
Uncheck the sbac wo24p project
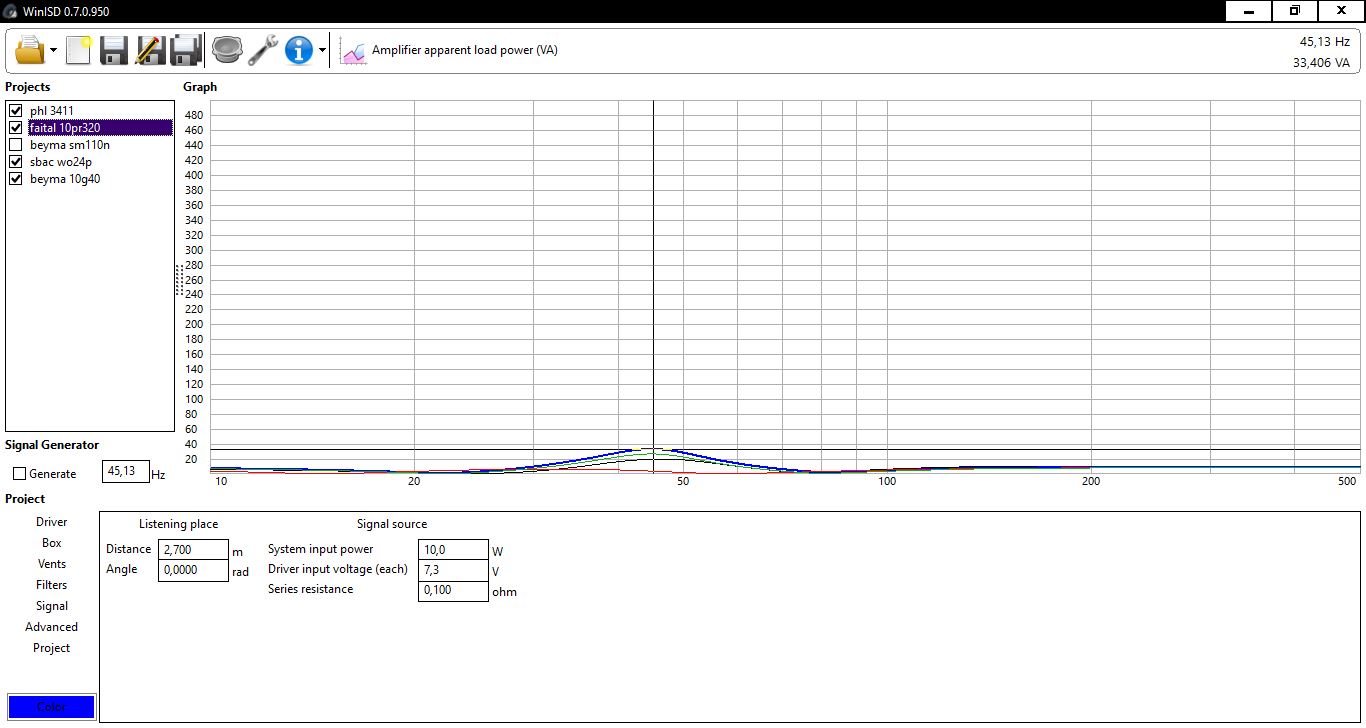[15, 162]
